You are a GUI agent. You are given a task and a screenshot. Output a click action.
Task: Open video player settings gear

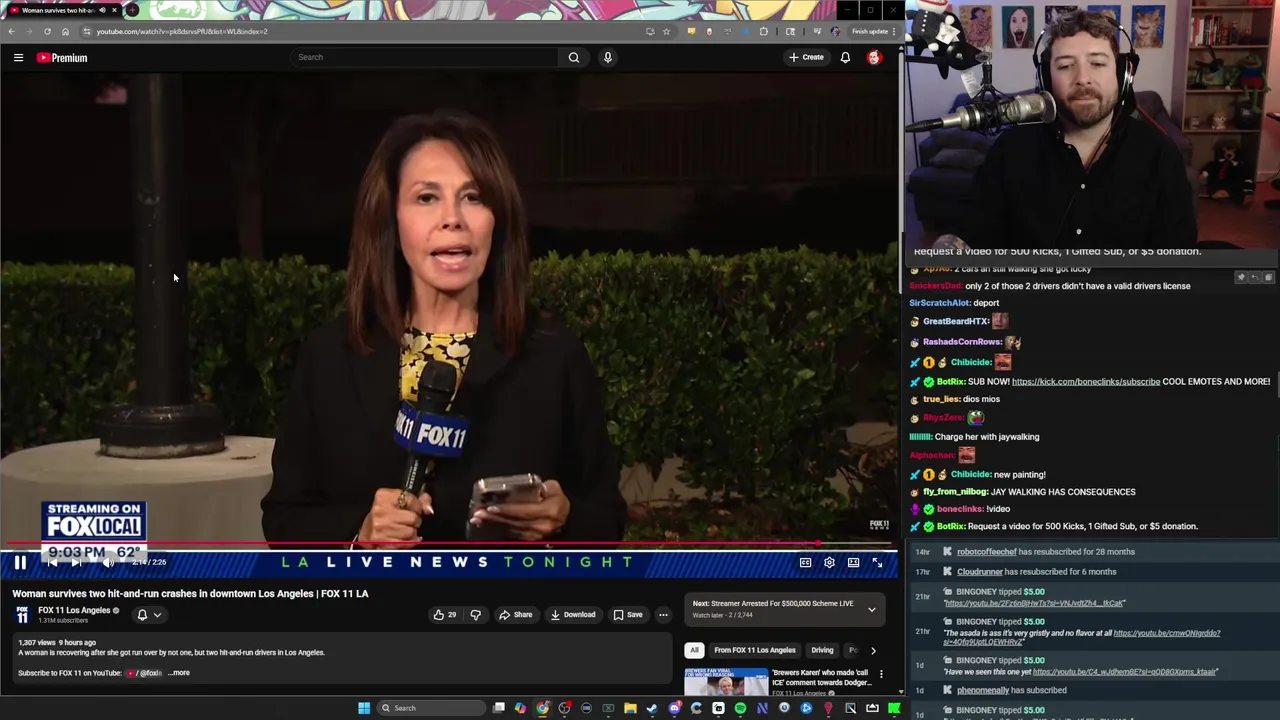coord(829,563)
